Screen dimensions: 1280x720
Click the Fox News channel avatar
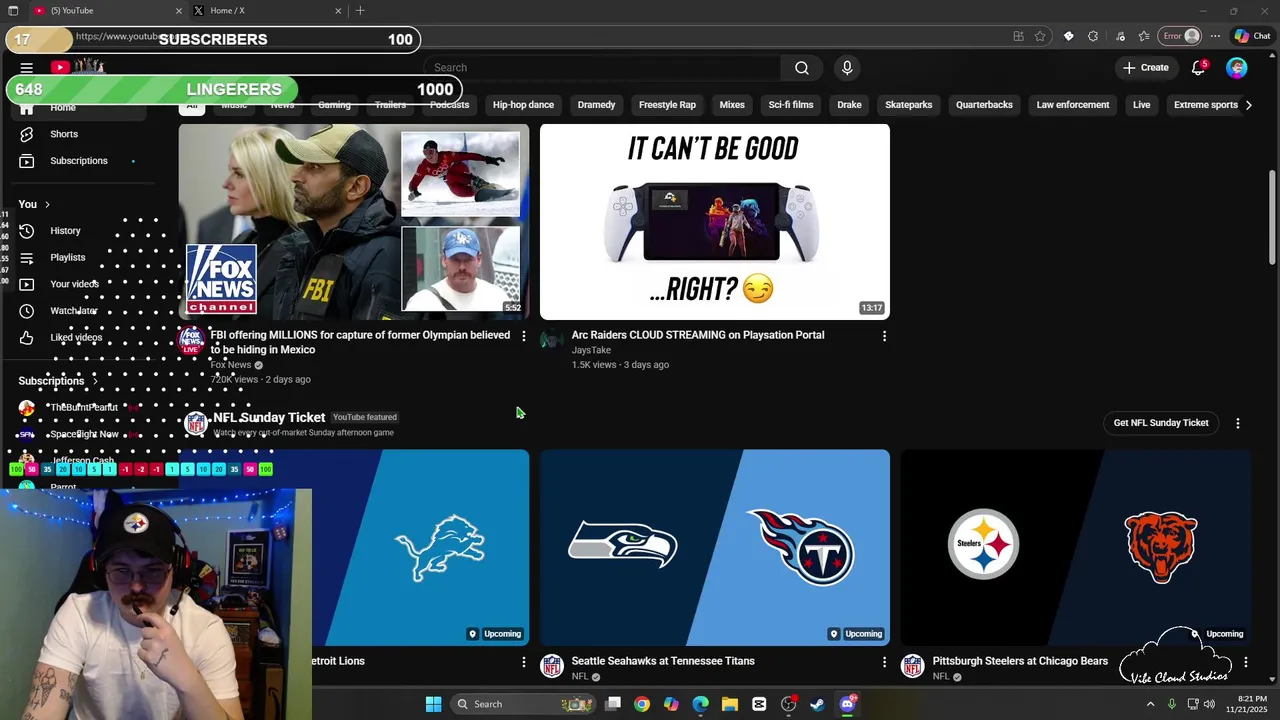tap(191, 341)
